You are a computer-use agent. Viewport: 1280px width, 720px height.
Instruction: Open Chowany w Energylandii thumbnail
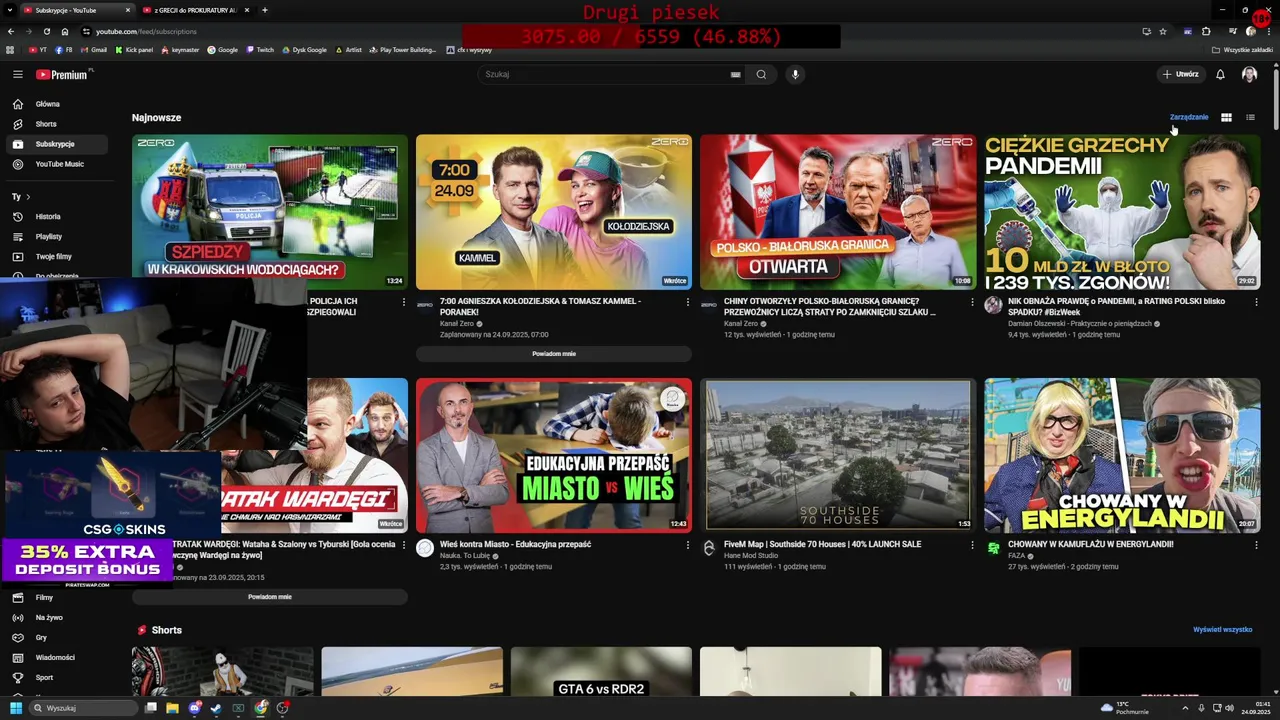[x=1122, y=455]
